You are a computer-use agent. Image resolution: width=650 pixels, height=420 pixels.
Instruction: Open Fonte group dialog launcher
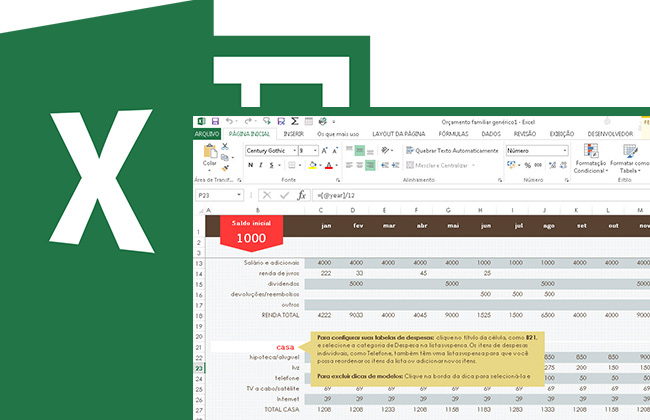pos(338,180)
